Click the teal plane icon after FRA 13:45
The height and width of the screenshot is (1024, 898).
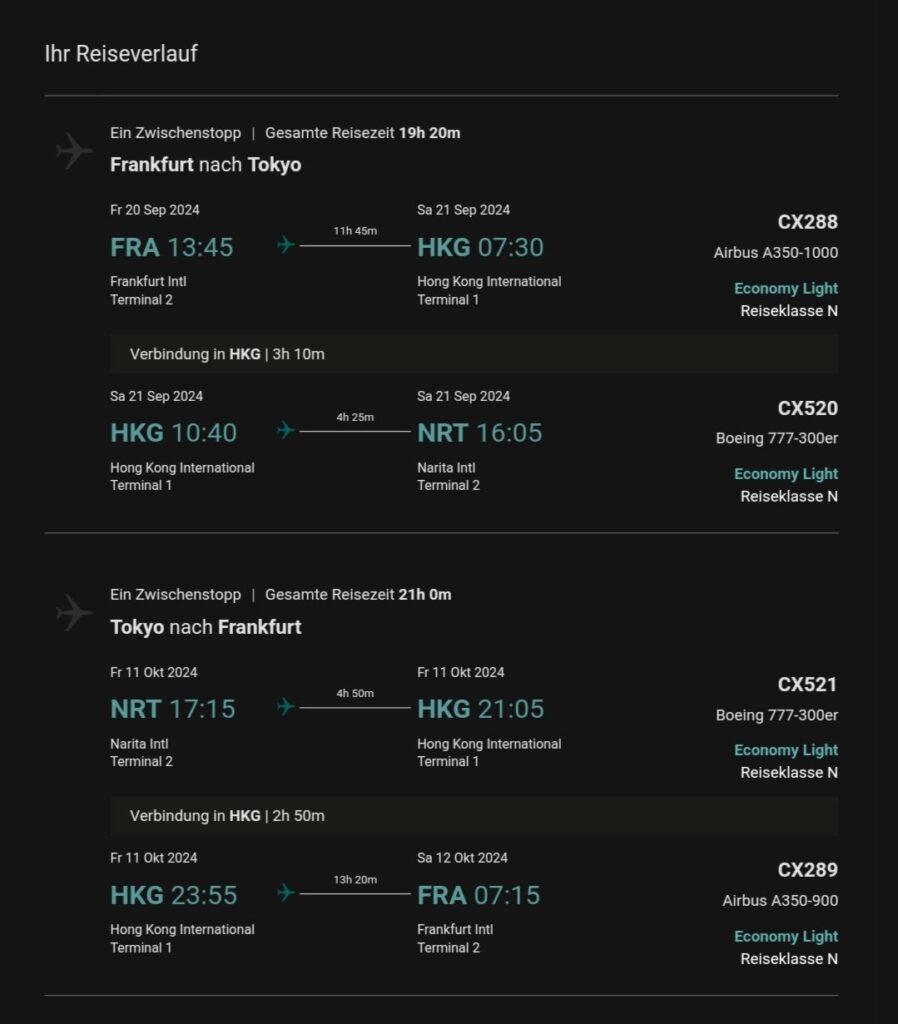click(286, 245)
